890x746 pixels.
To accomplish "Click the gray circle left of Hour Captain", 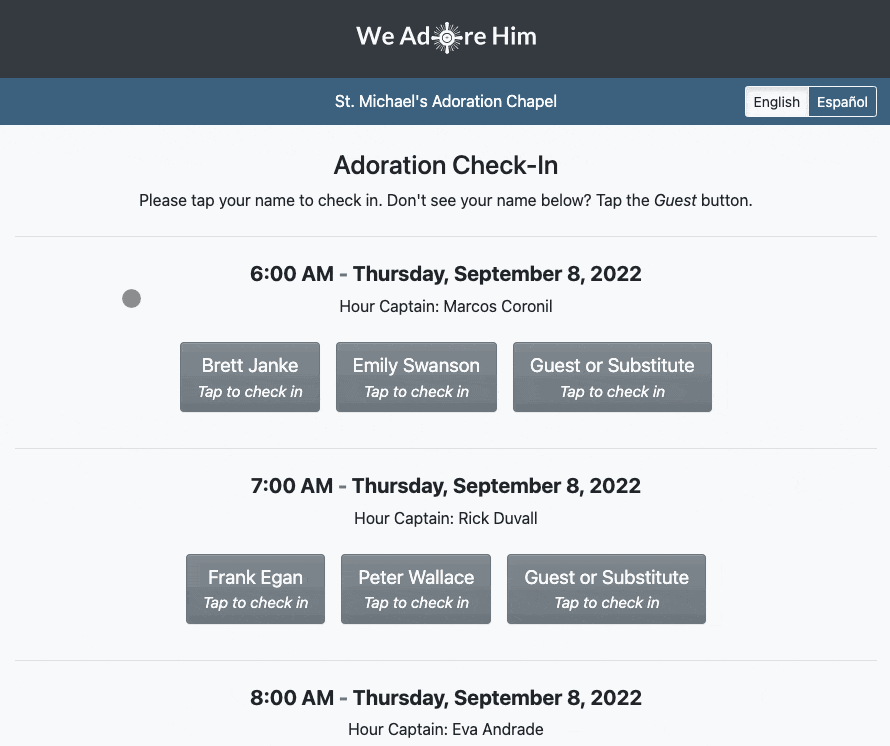I will pos(131,298).
